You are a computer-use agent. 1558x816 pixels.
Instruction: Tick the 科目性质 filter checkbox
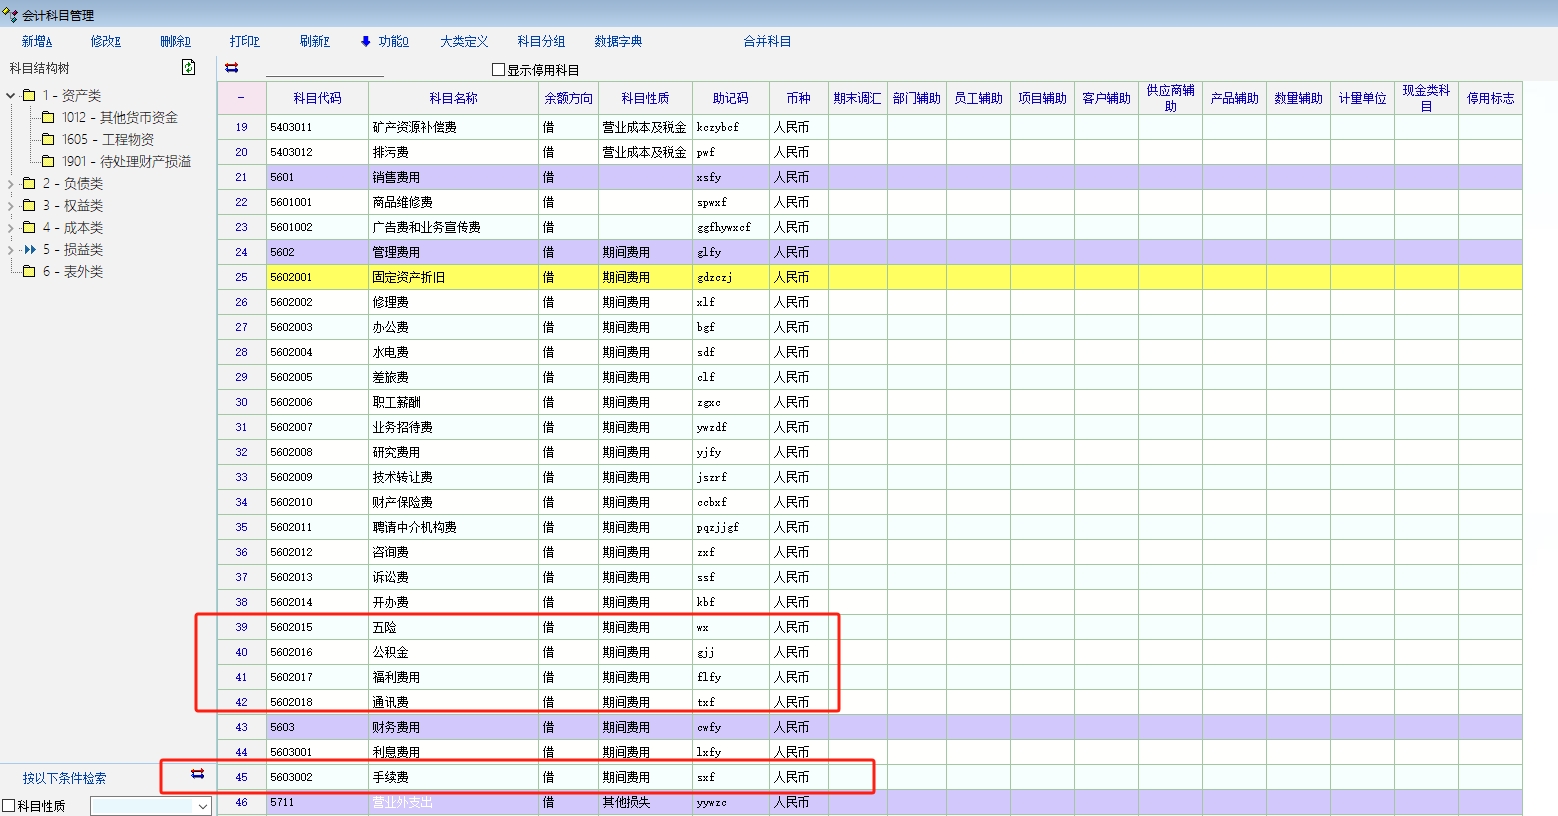(x=9, y=805)
